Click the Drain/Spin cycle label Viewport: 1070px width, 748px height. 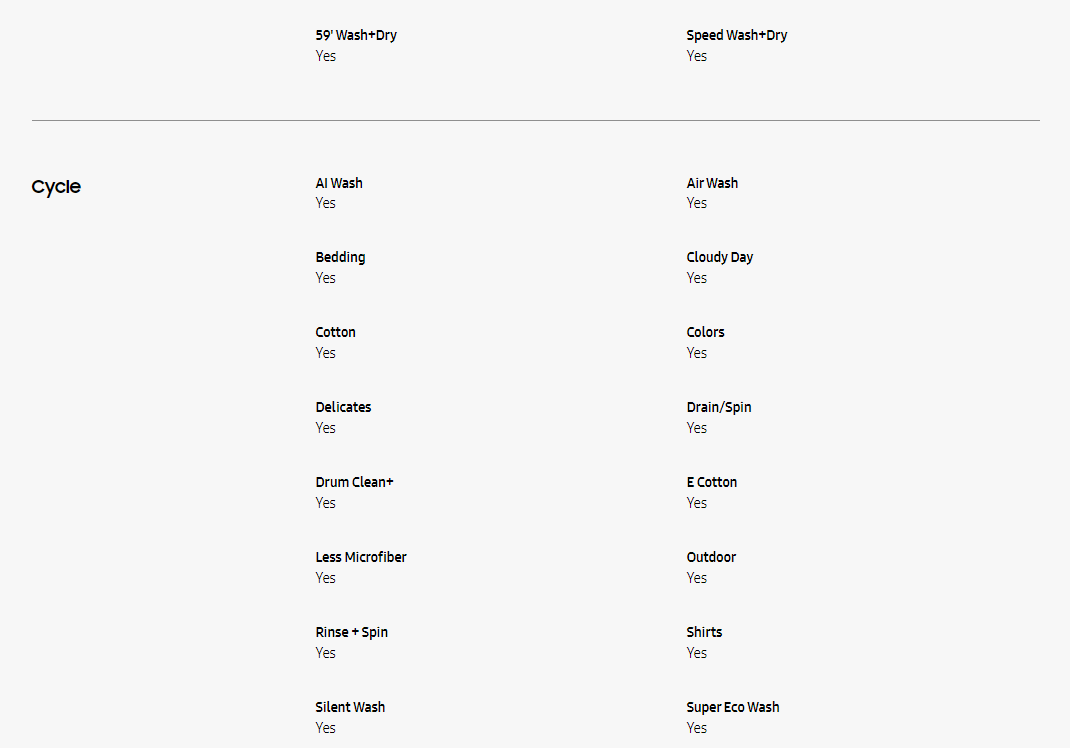[718, 407]
